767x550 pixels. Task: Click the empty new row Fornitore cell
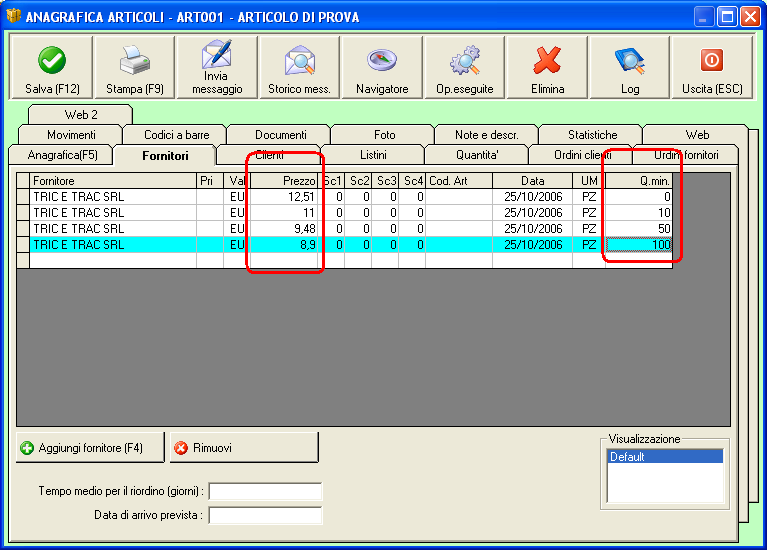(x=113, y=260)
